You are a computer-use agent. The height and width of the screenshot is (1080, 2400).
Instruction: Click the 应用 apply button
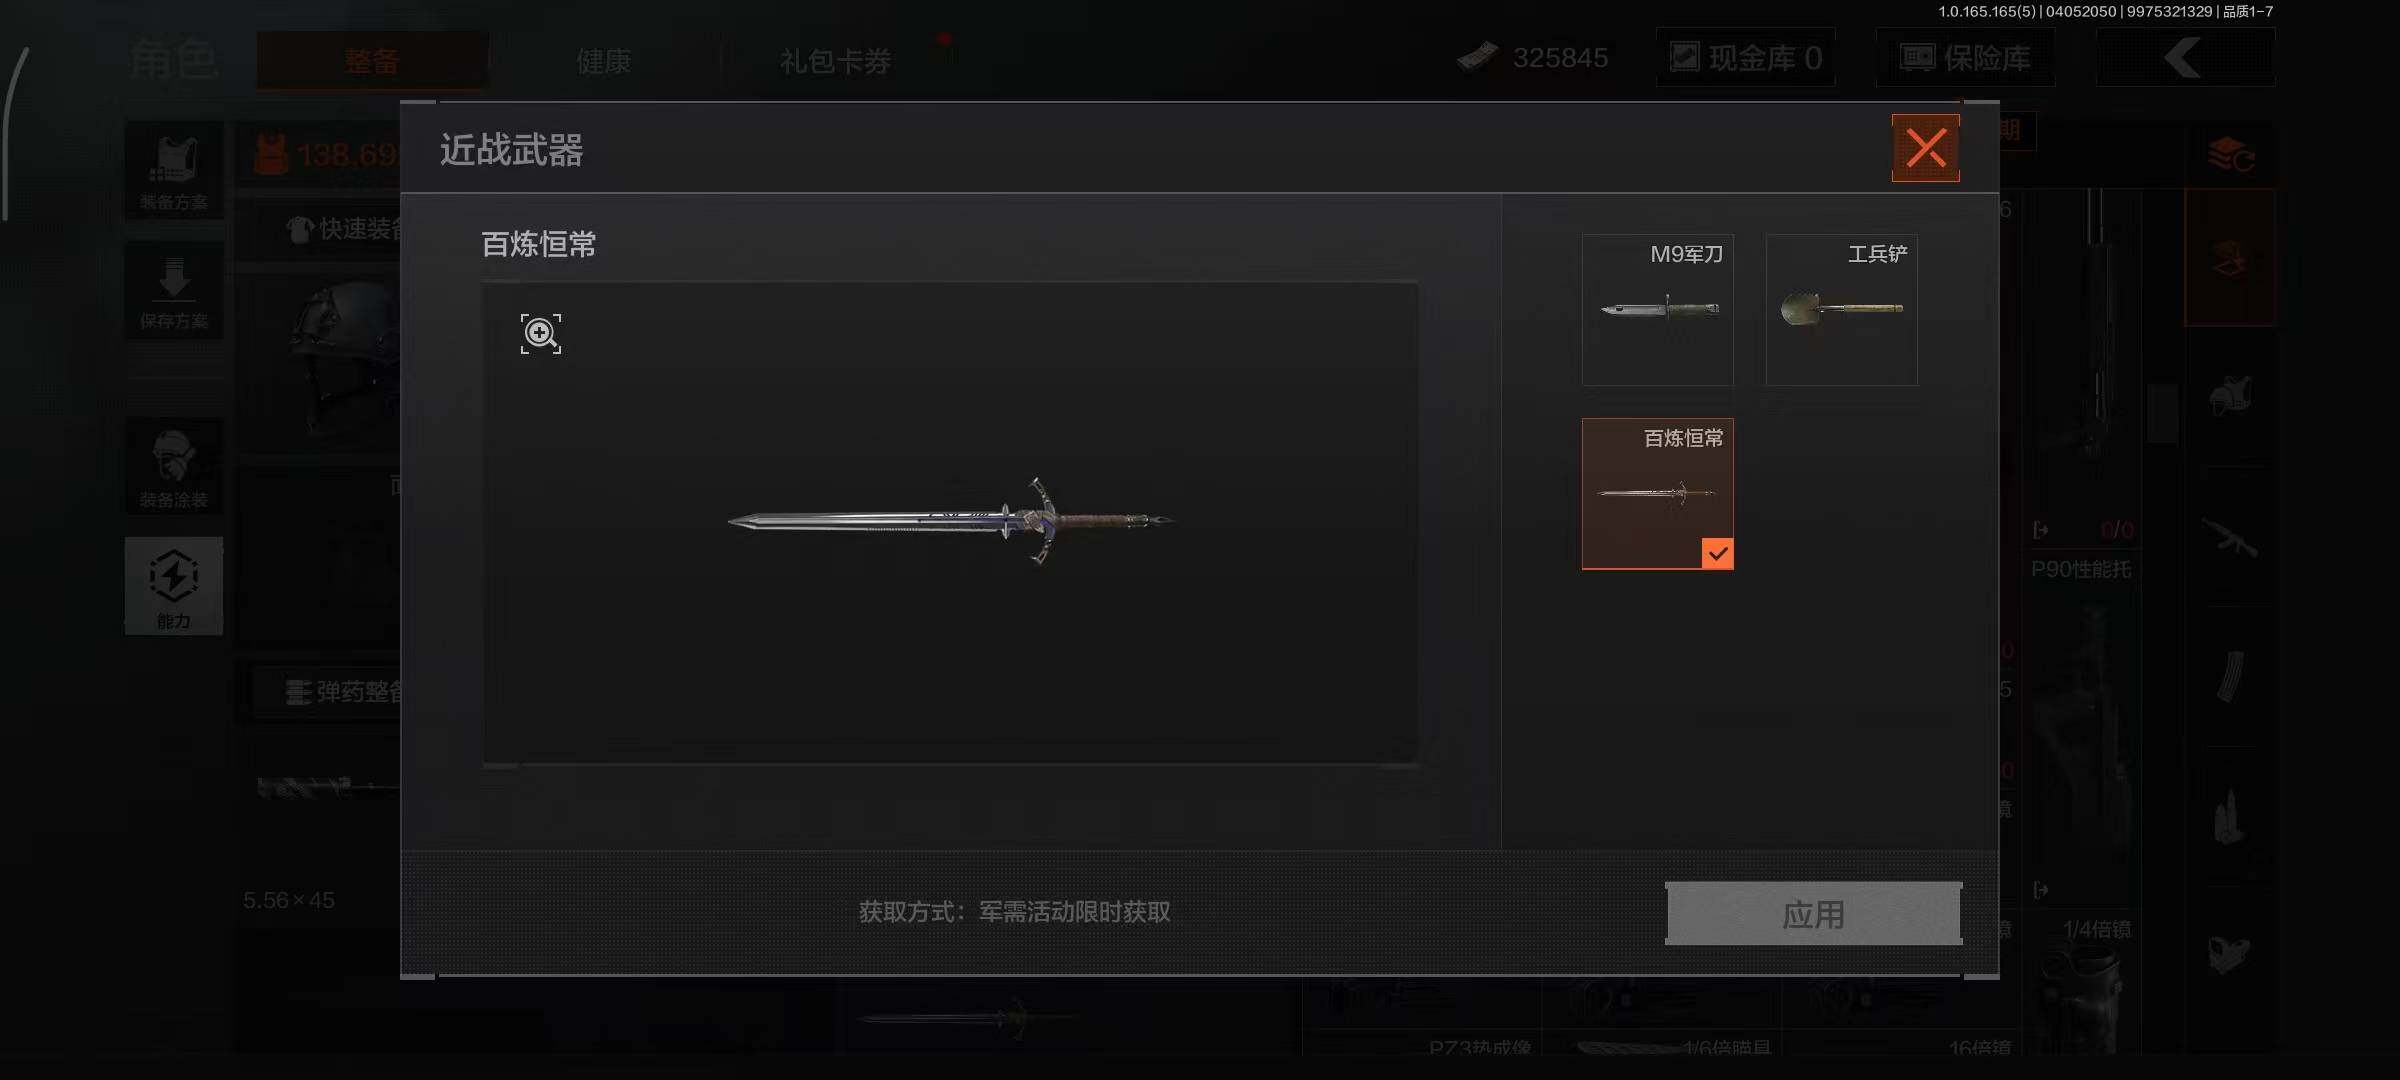point(1813,913)
